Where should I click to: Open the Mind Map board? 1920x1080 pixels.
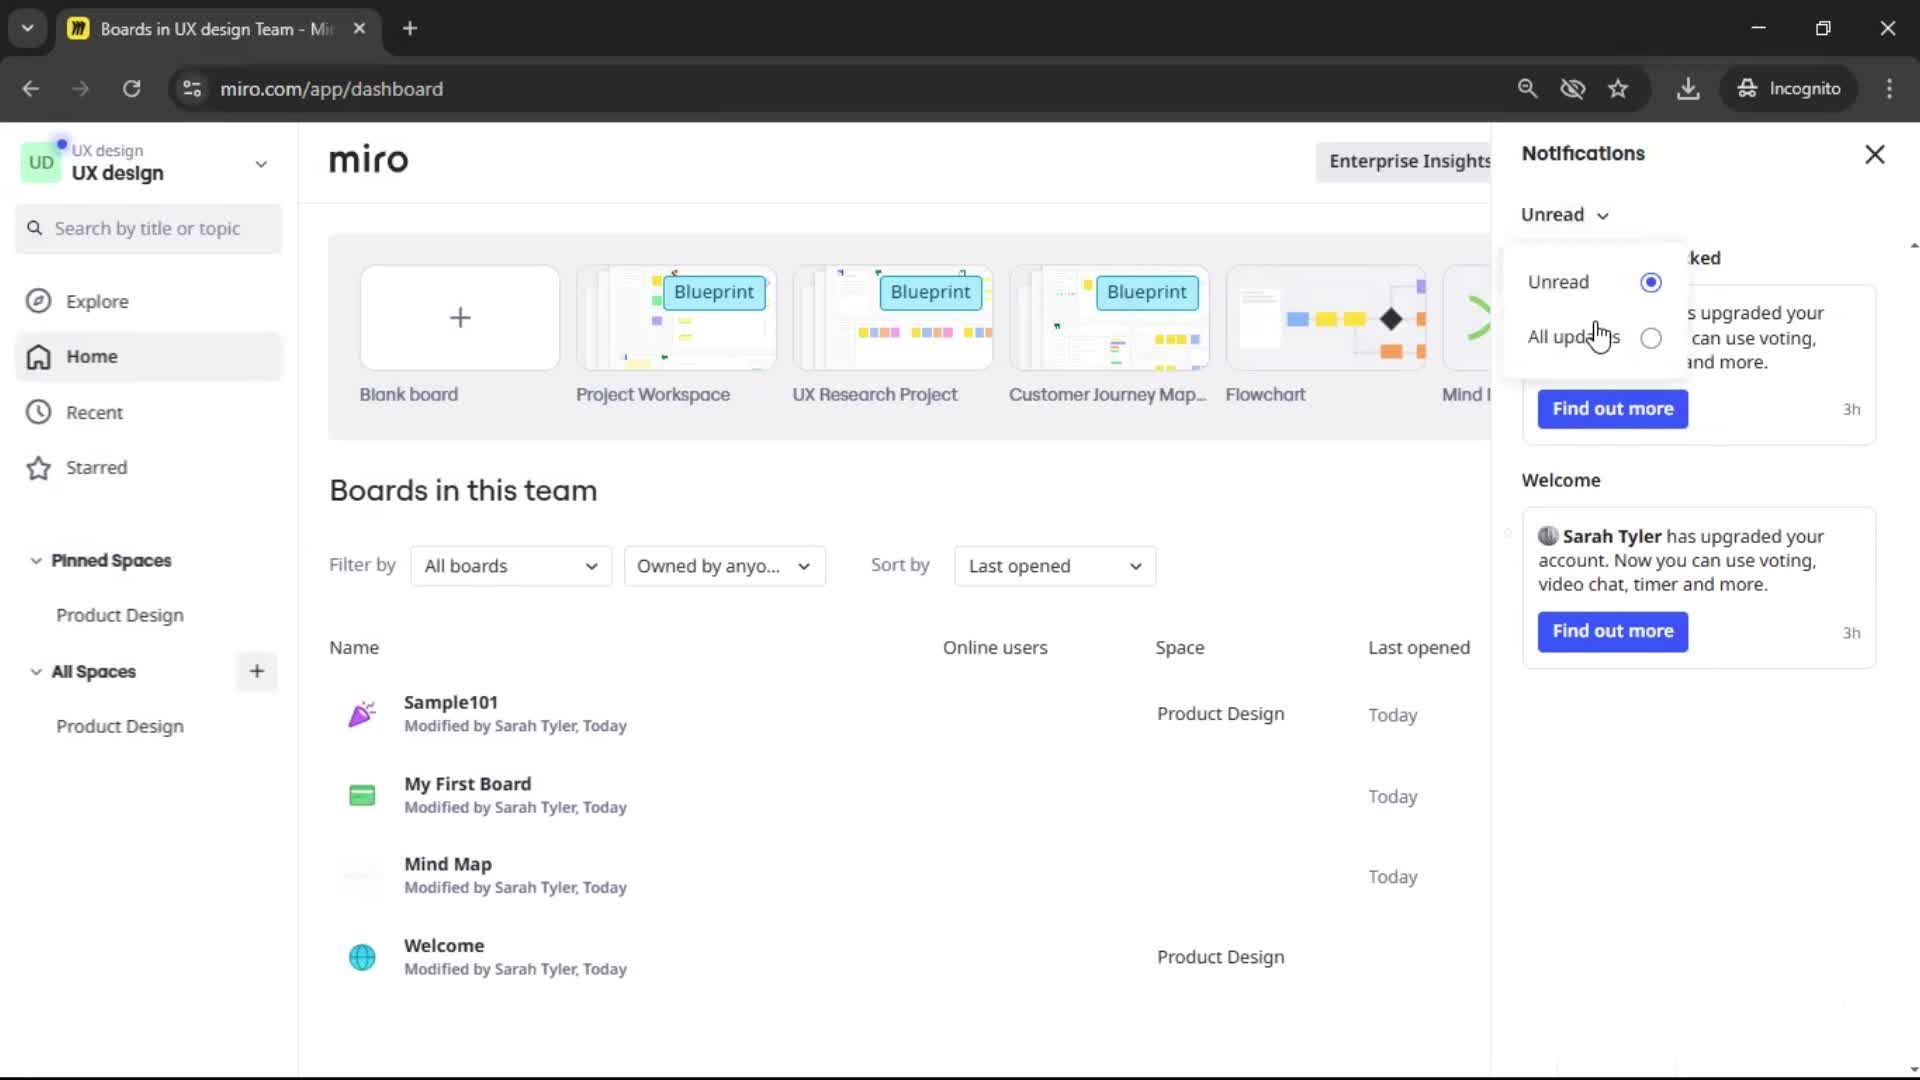448,865
